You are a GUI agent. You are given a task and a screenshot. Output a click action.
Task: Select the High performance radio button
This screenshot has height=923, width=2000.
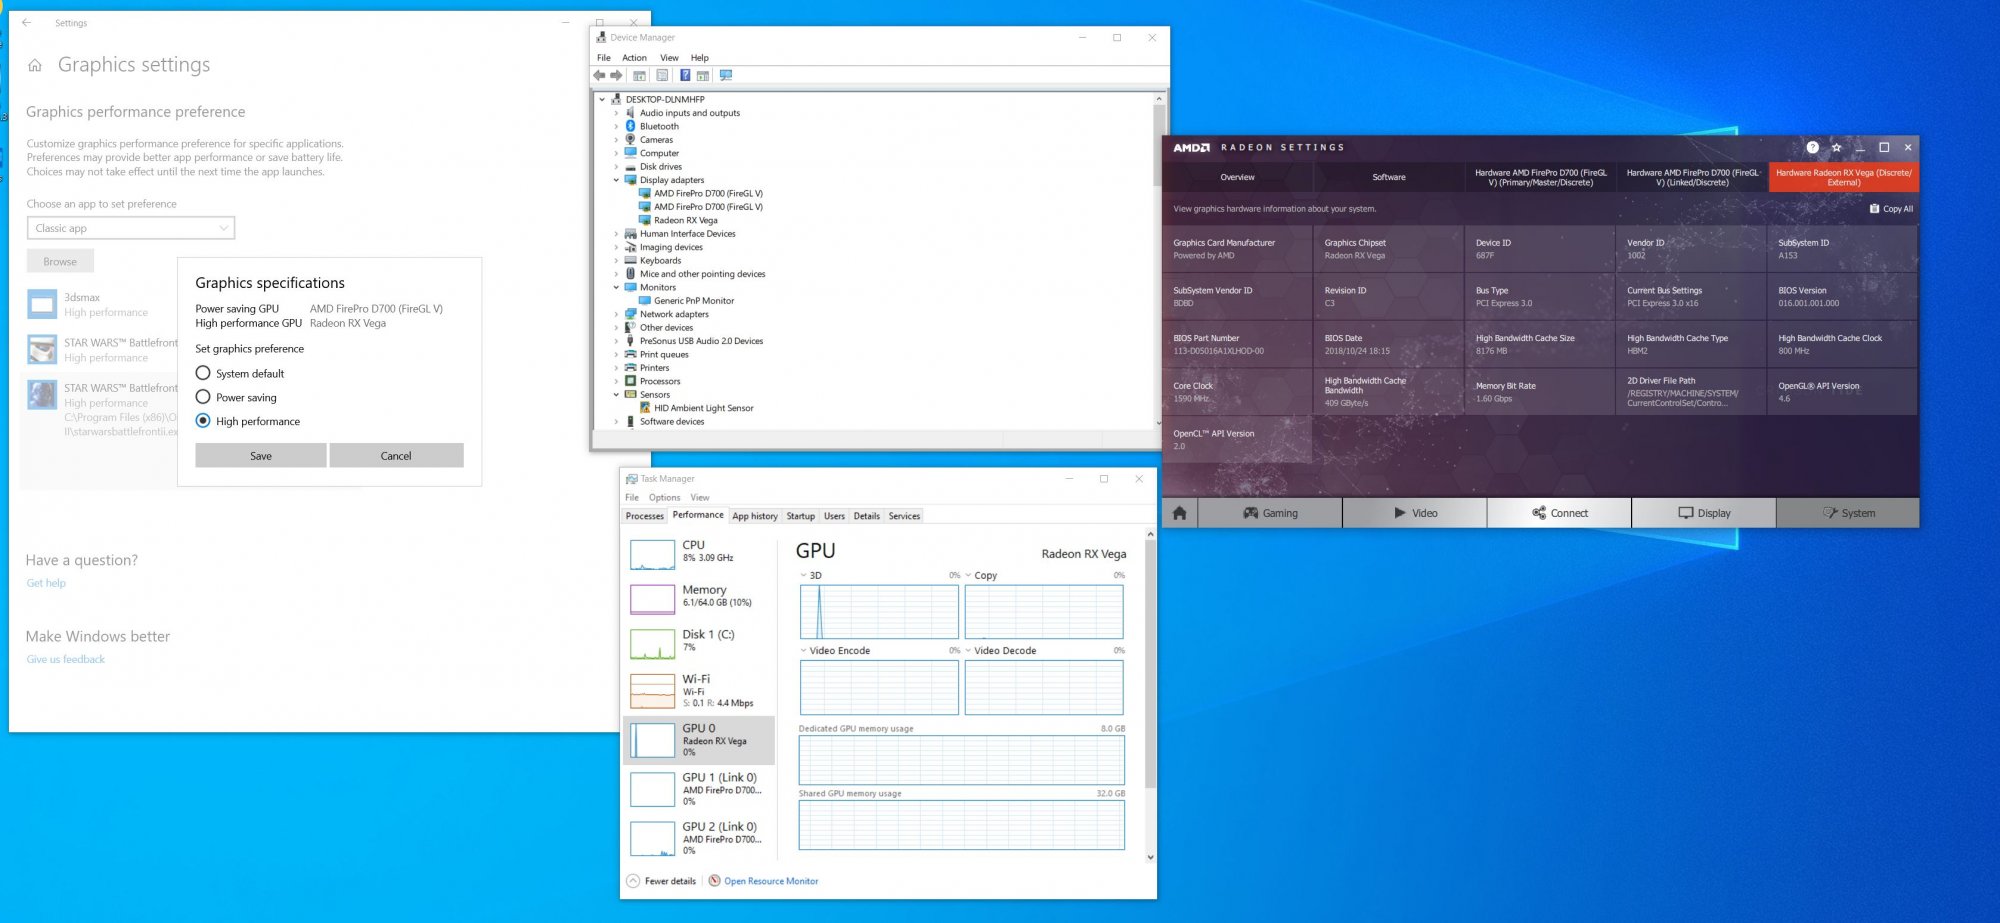pos(203,421)
